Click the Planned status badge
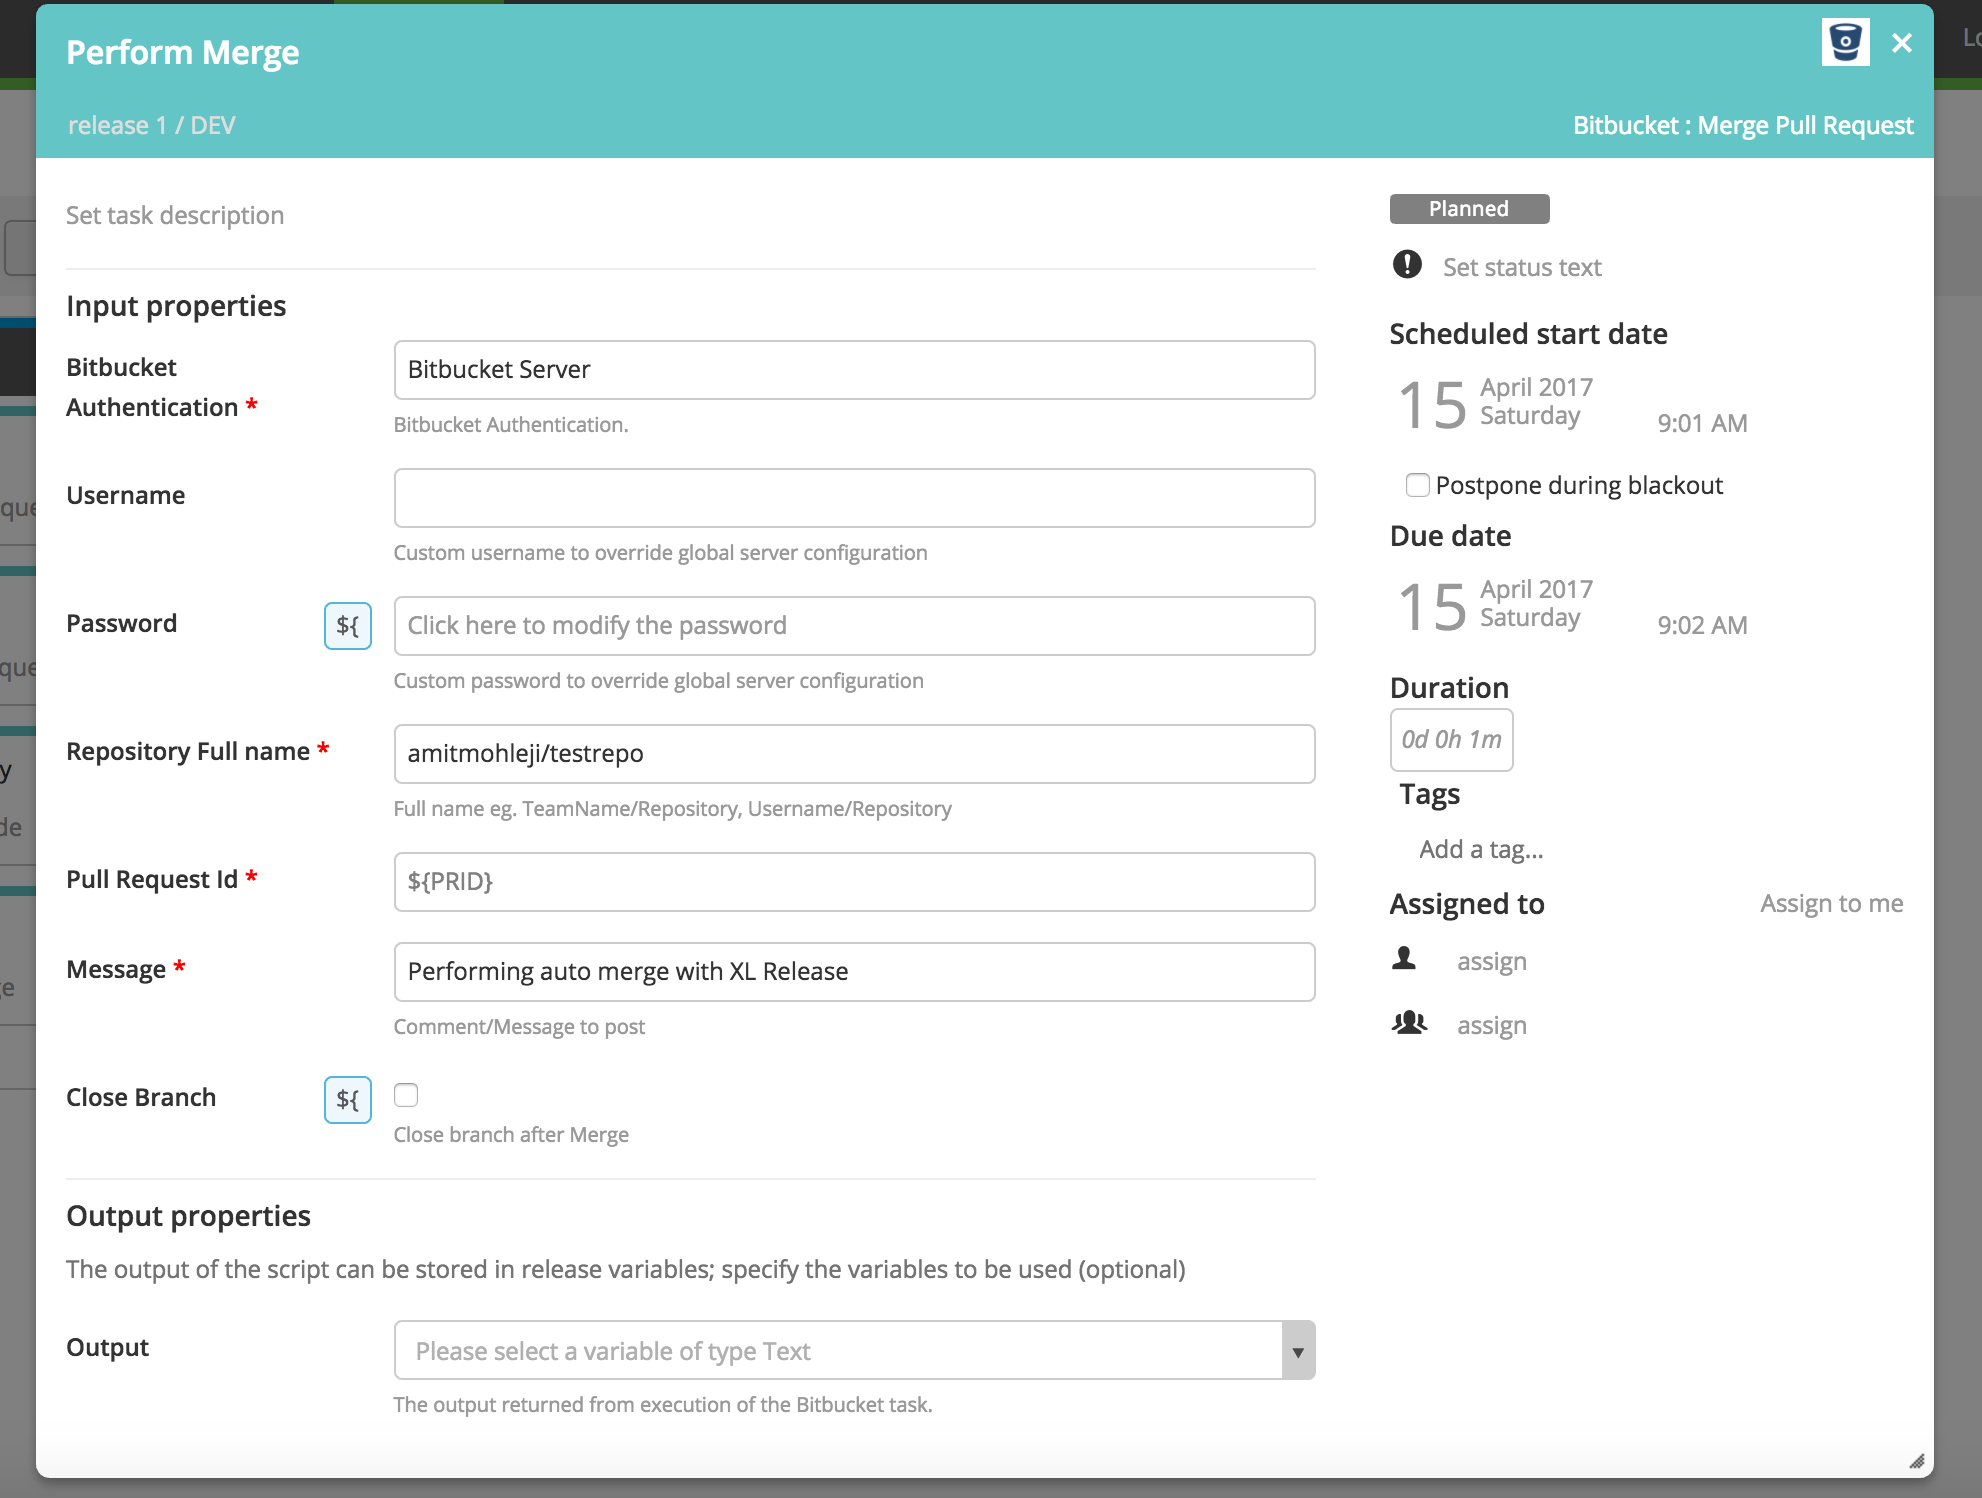Viewport: 1982px width, 1498px height. tap(1469, 209)
